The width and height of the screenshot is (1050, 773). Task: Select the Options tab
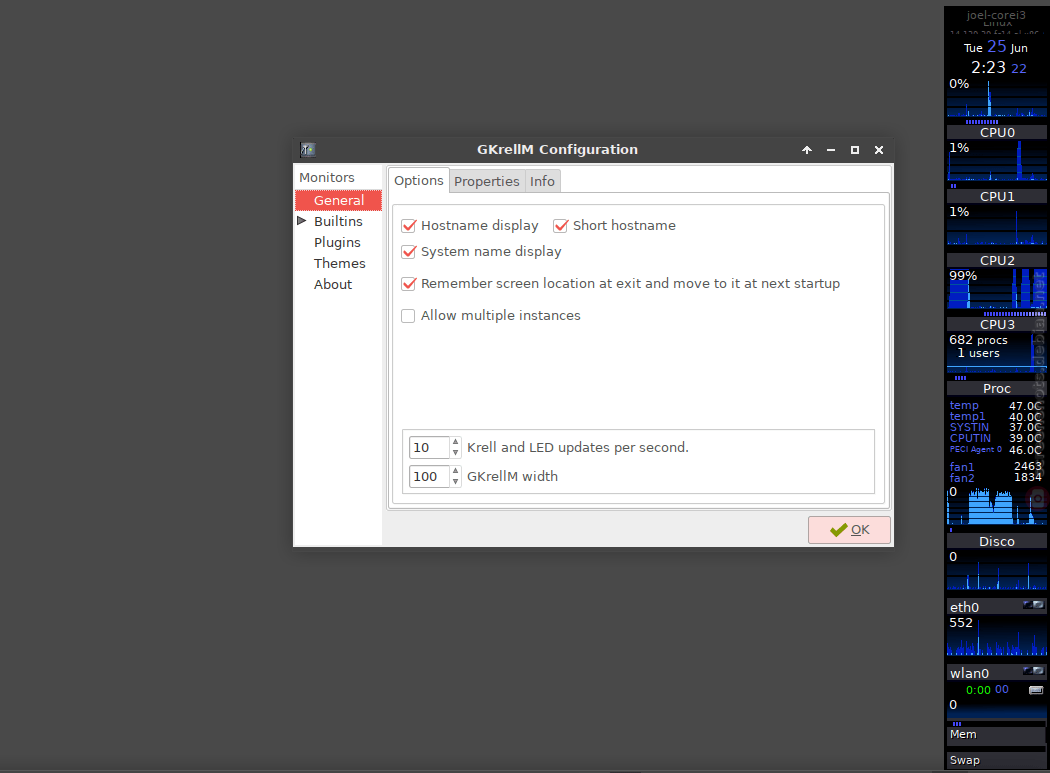coord(419,180)
